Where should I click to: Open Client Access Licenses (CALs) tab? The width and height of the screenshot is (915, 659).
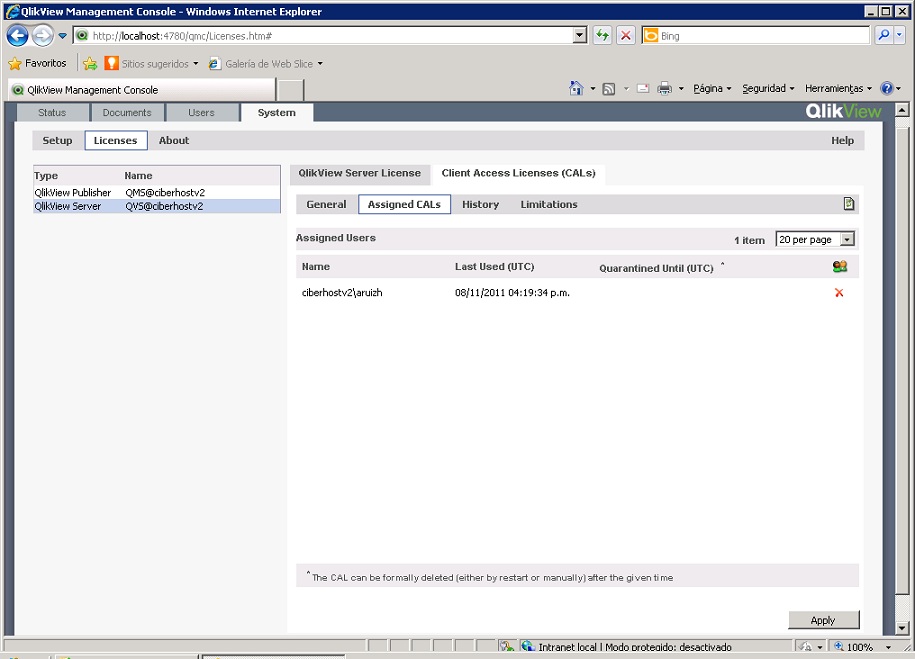pos(518,173)
